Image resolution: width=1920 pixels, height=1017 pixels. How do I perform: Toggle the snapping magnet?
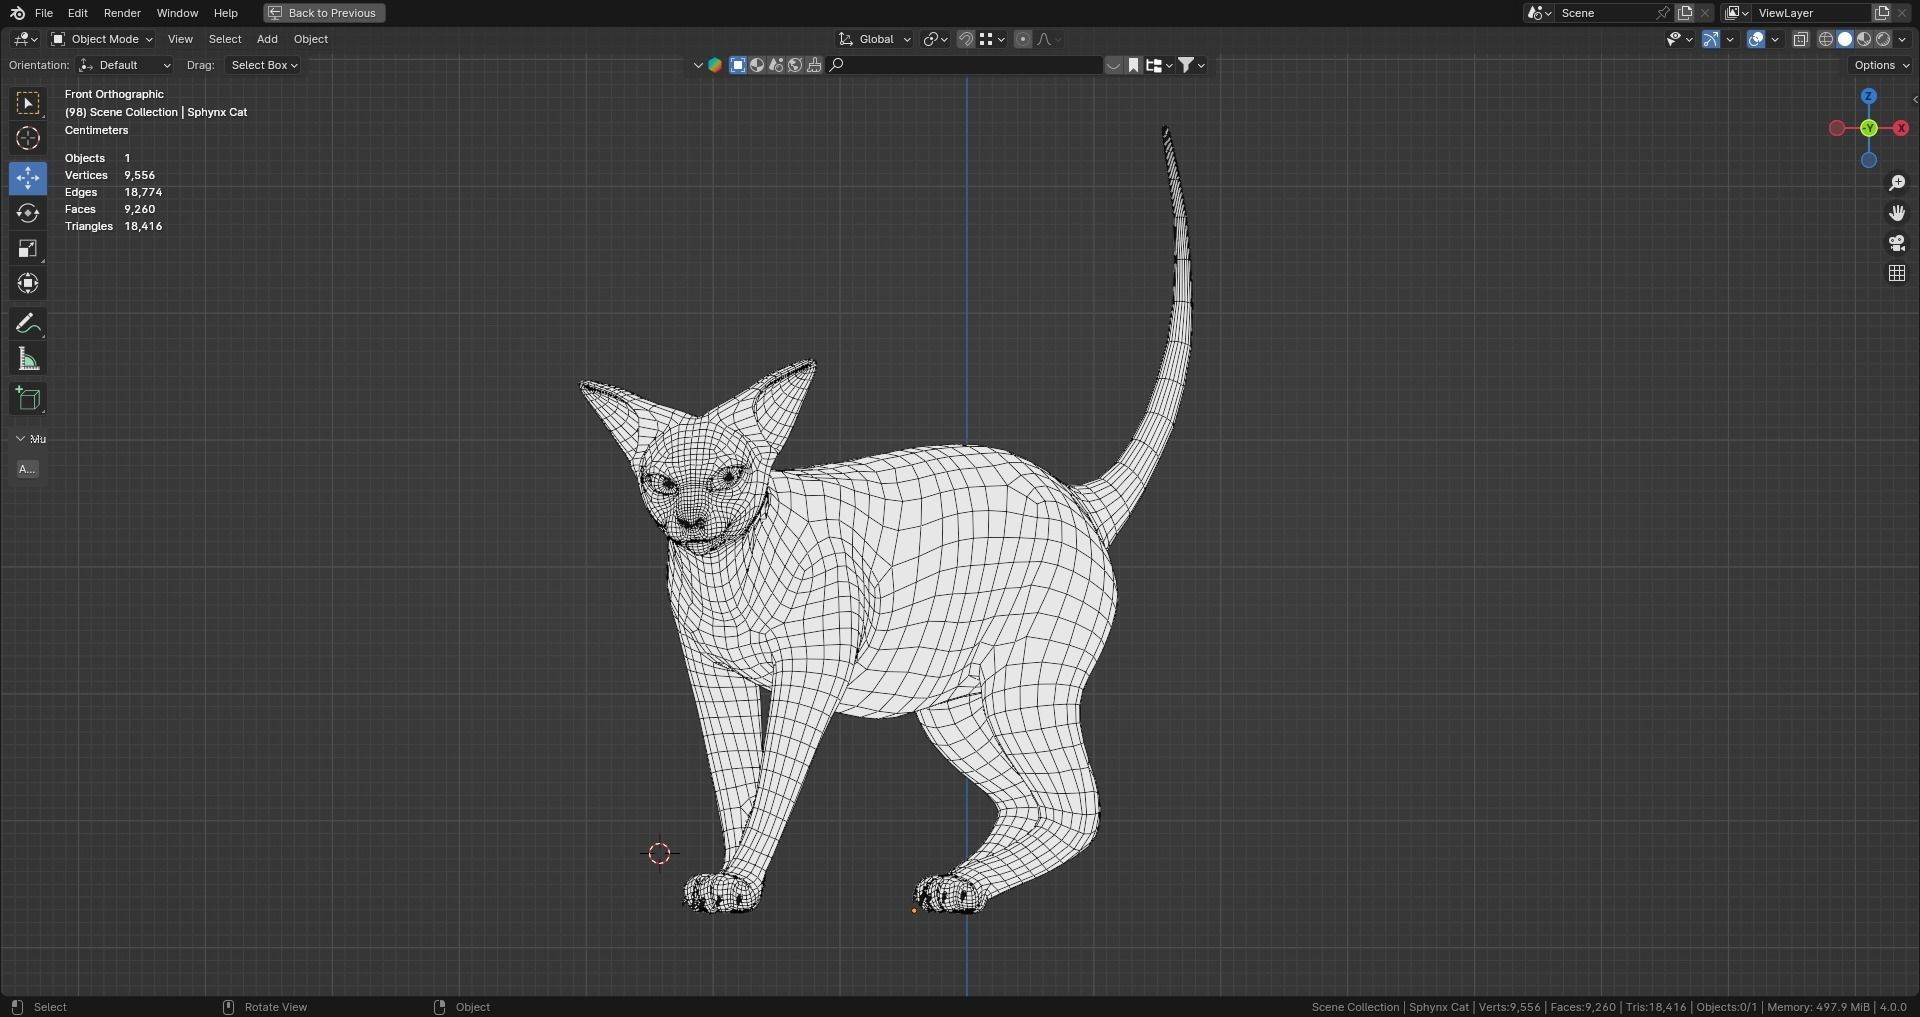click(966, 39)
